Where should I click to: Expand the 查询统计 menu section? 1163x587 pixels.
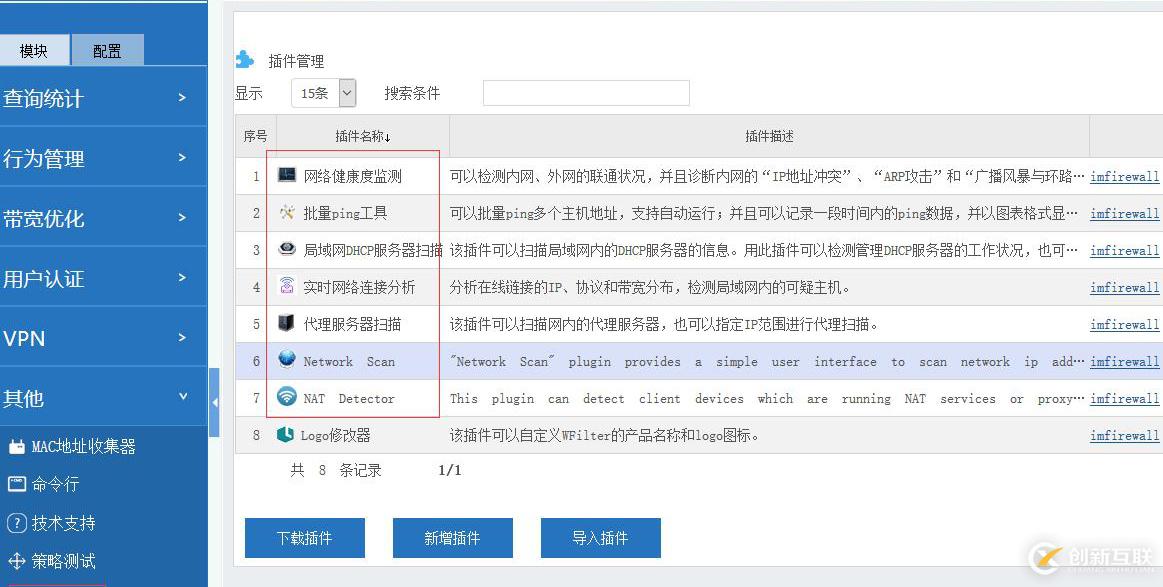pyautogui.click(x=103, y=97)
